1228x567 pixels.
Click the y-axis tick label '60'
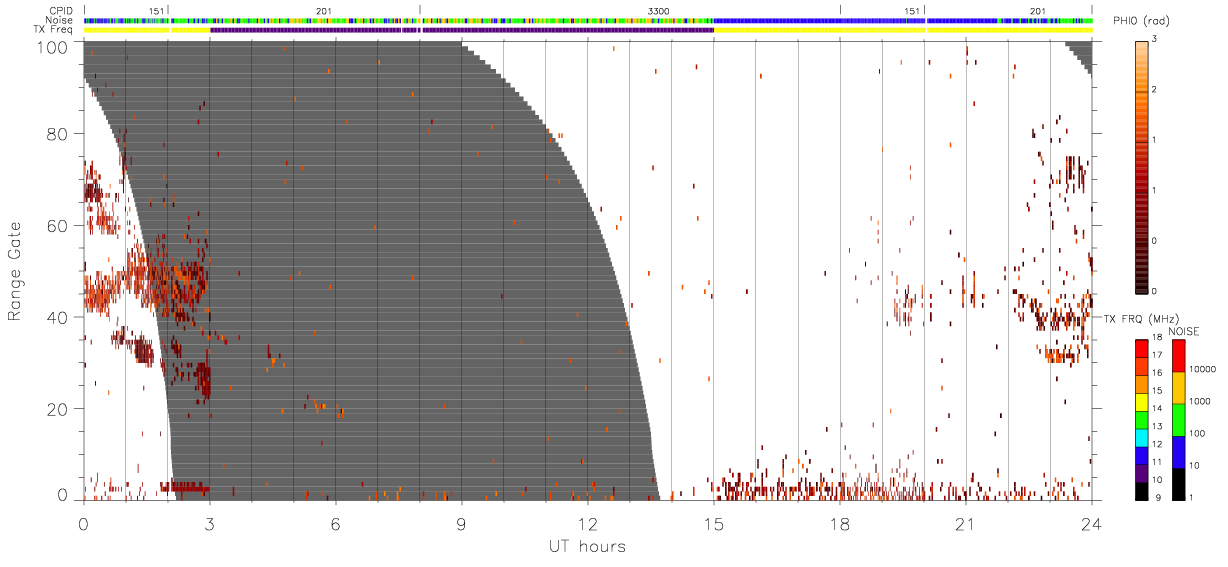tap(59, 225)
